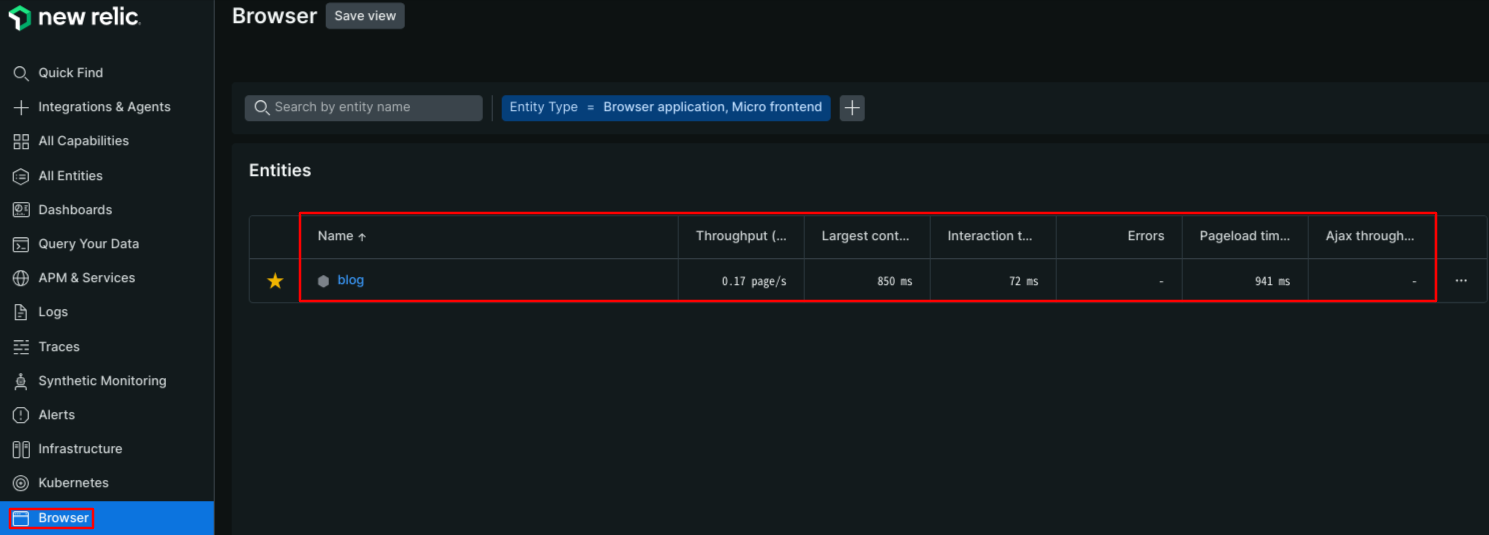
Task: Click the All Entities hexagon icon
Action: [x=20, y=176]
